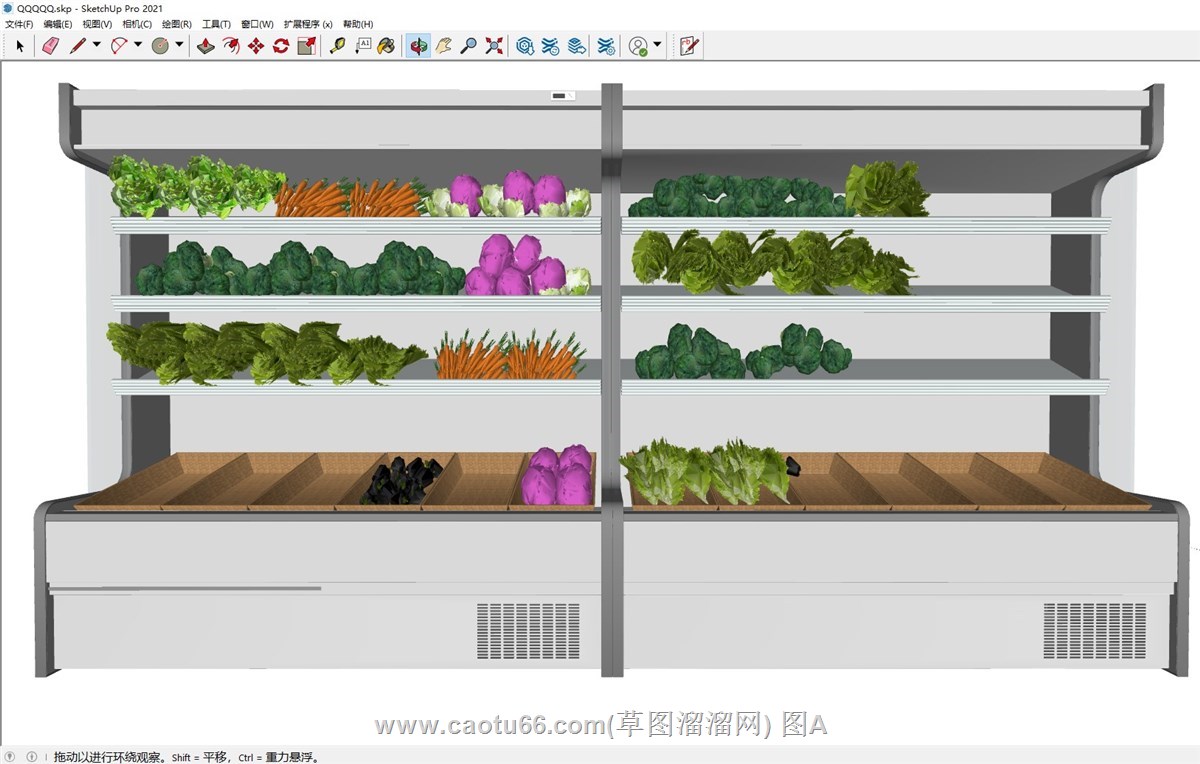1200x764 pixels.
Task: Expand the line tool dropdown arrow
Action: (97, 45)
